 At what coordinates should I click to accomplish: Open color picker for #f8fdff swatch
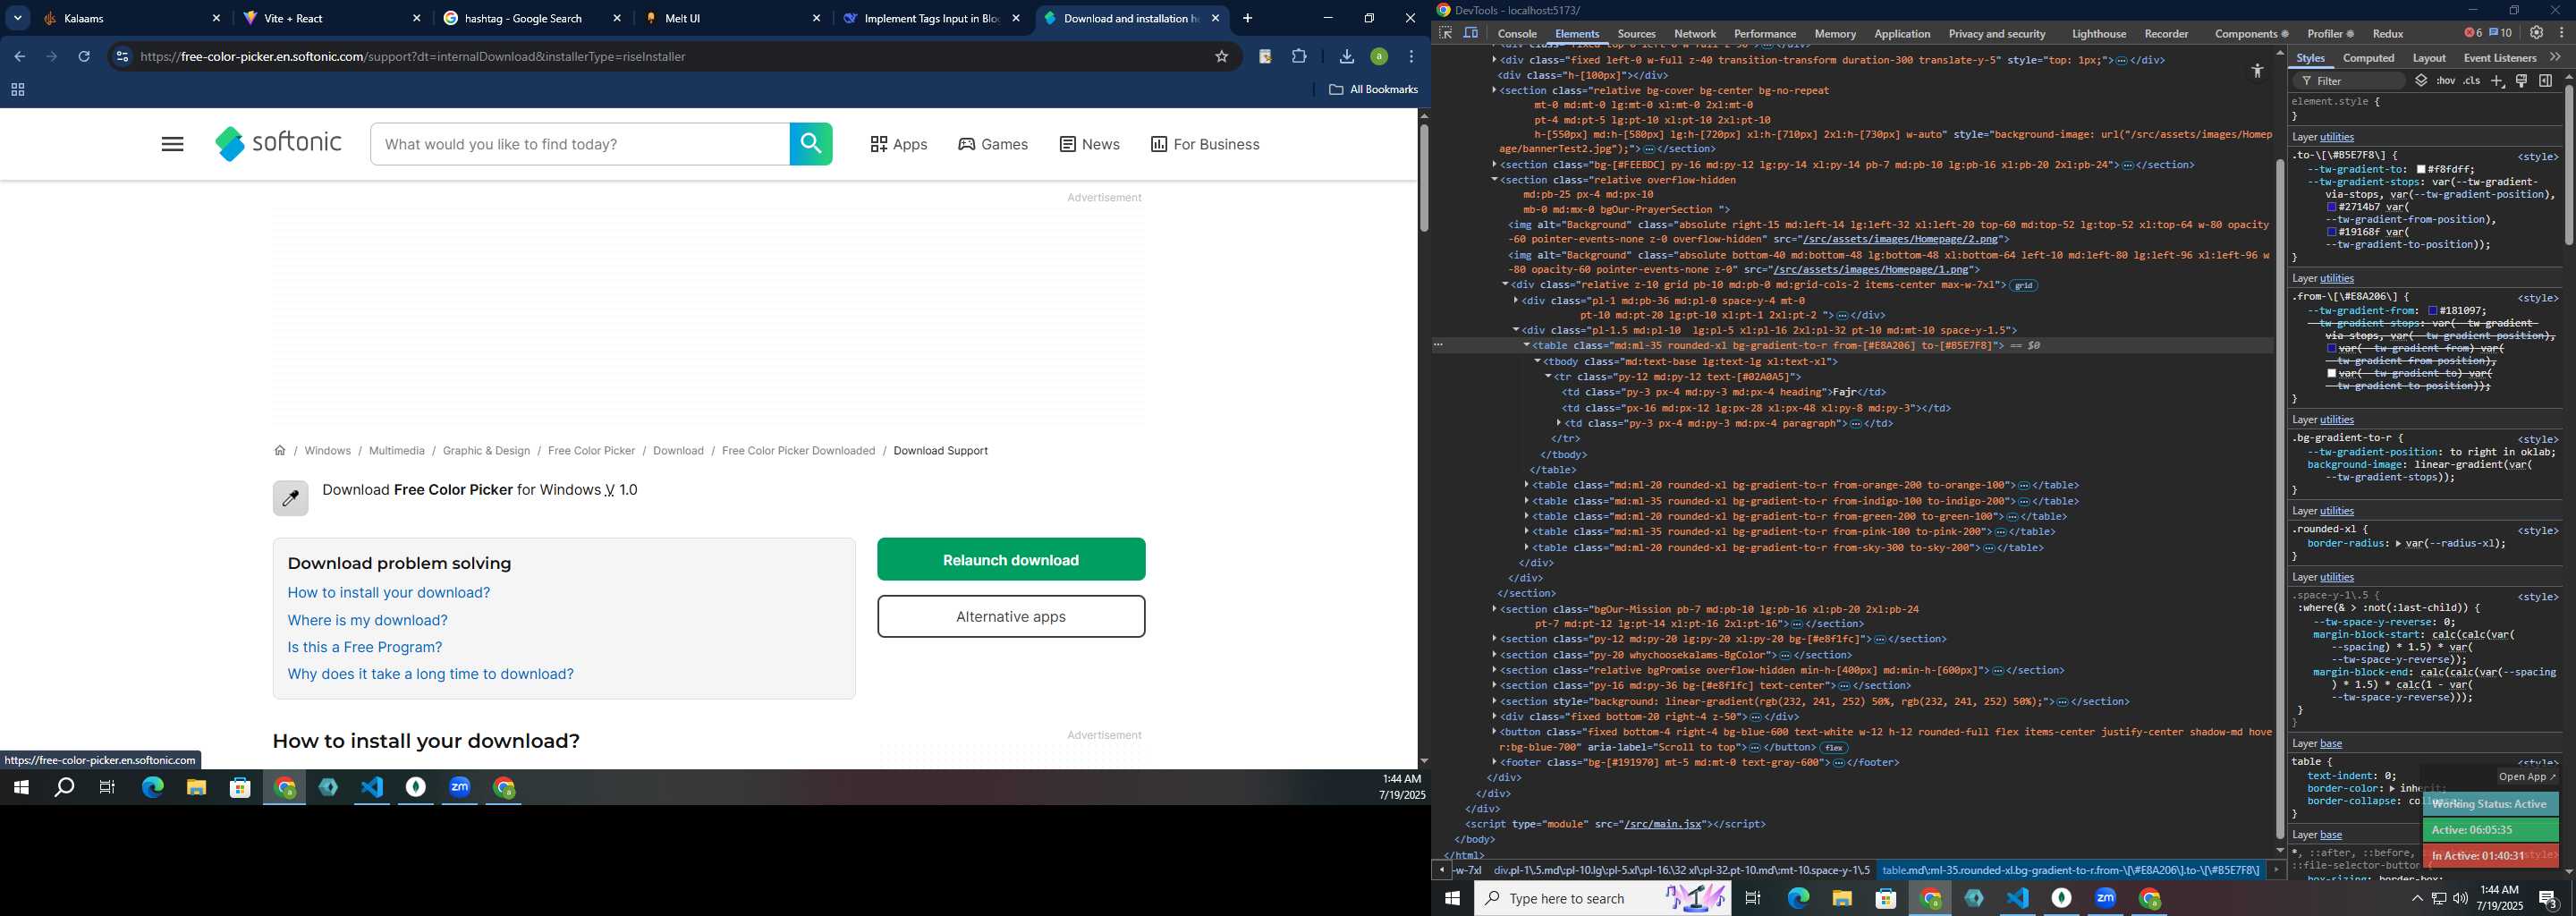(2422, 170)
